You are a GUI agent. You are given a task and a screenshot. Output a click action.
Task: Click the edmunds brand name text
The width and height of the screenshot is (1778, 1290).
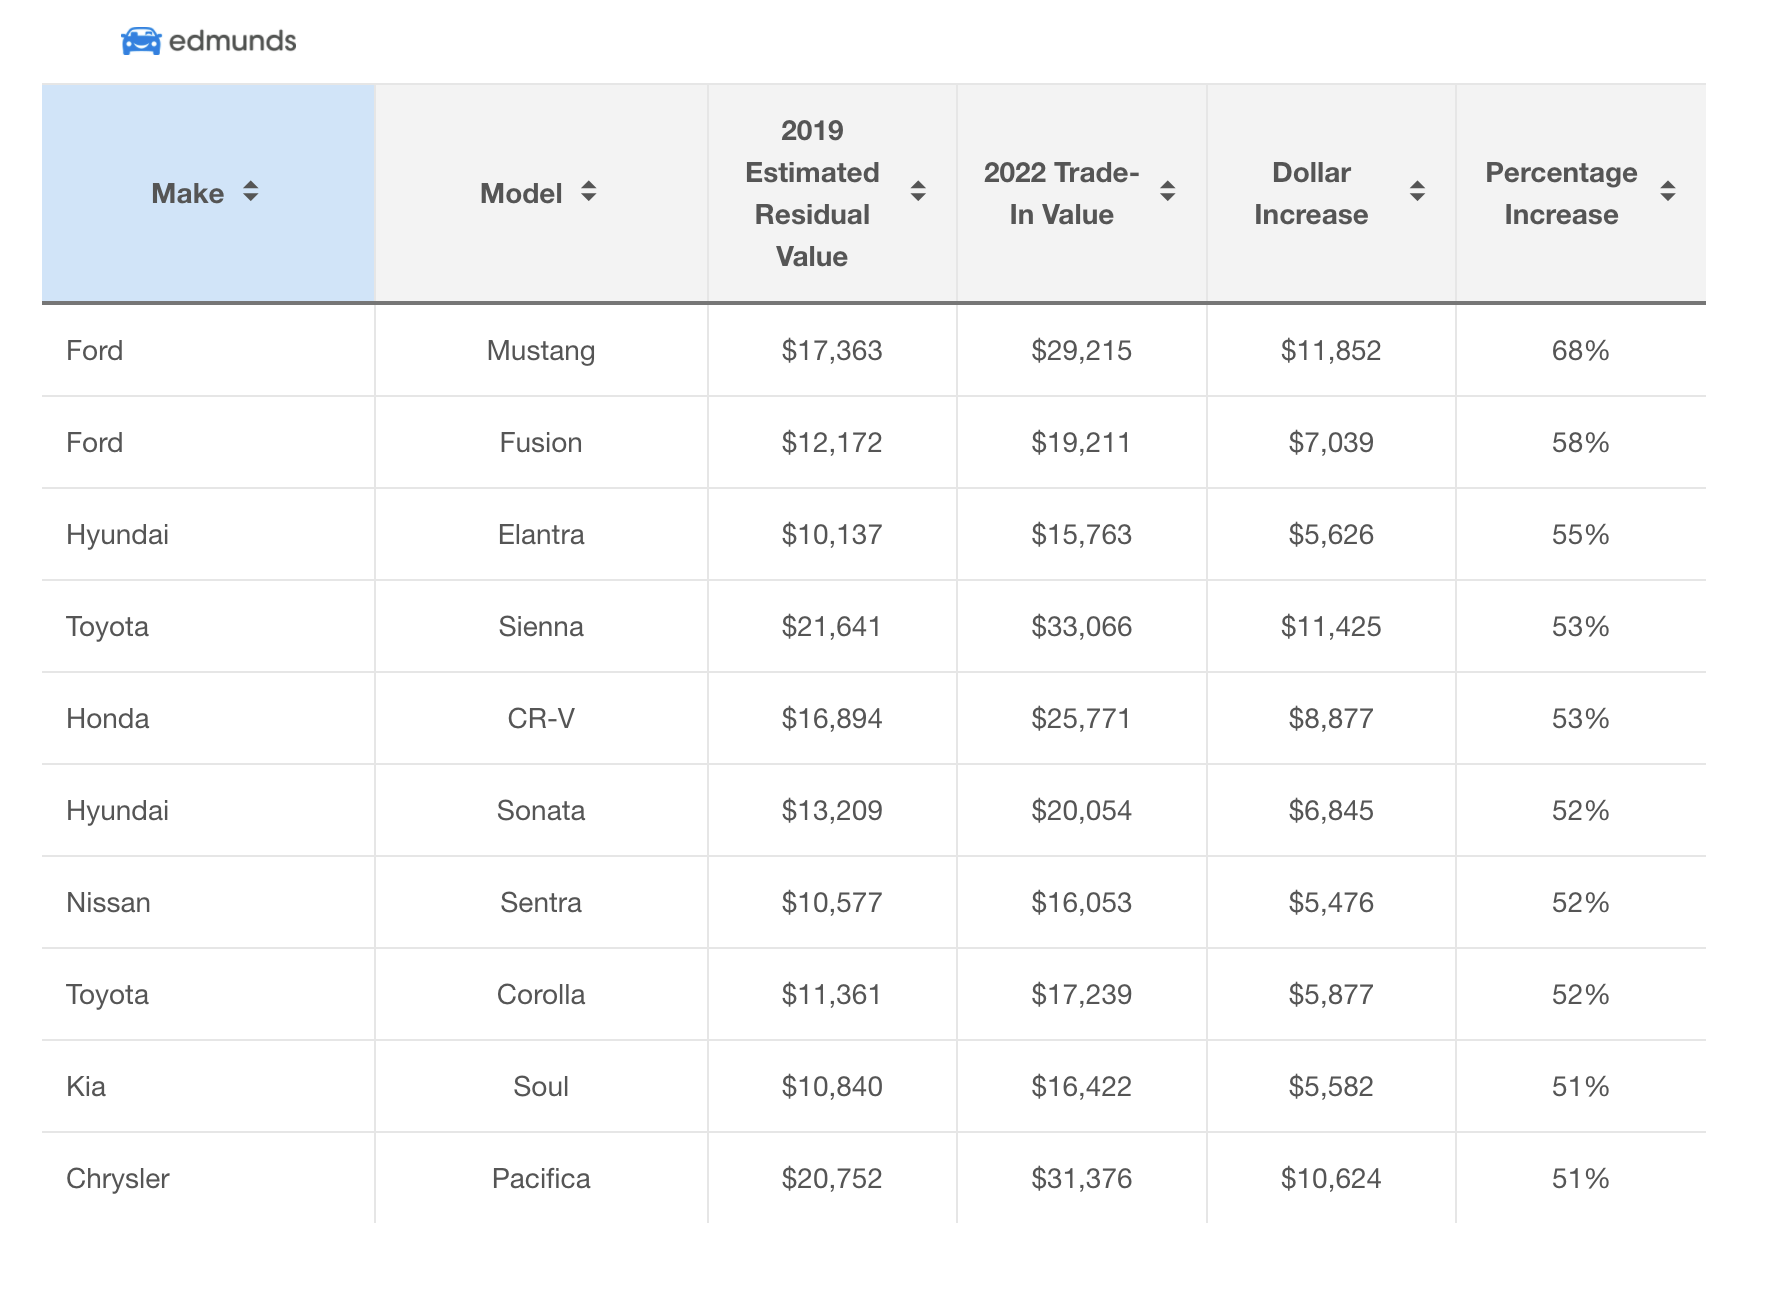pos(232,41)
